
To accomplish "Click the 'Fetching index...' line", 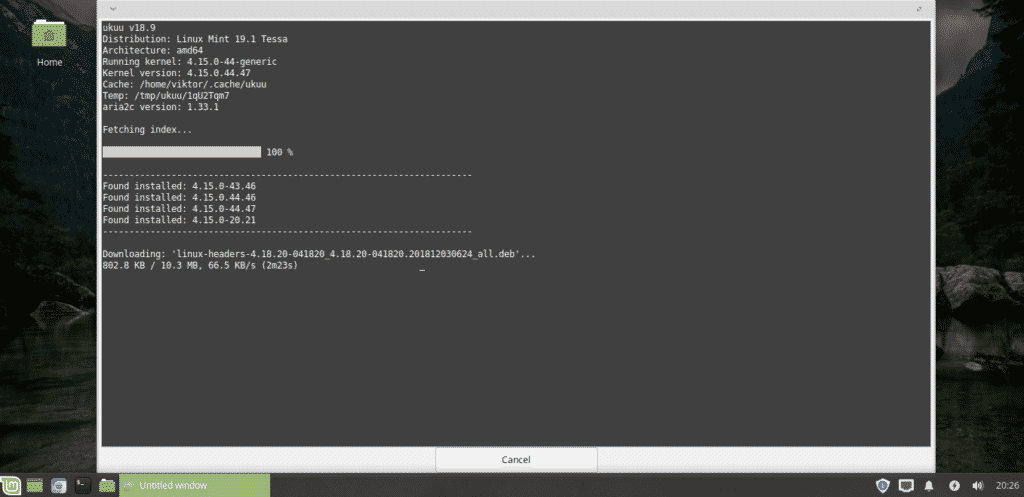I will tap(147, 130).
